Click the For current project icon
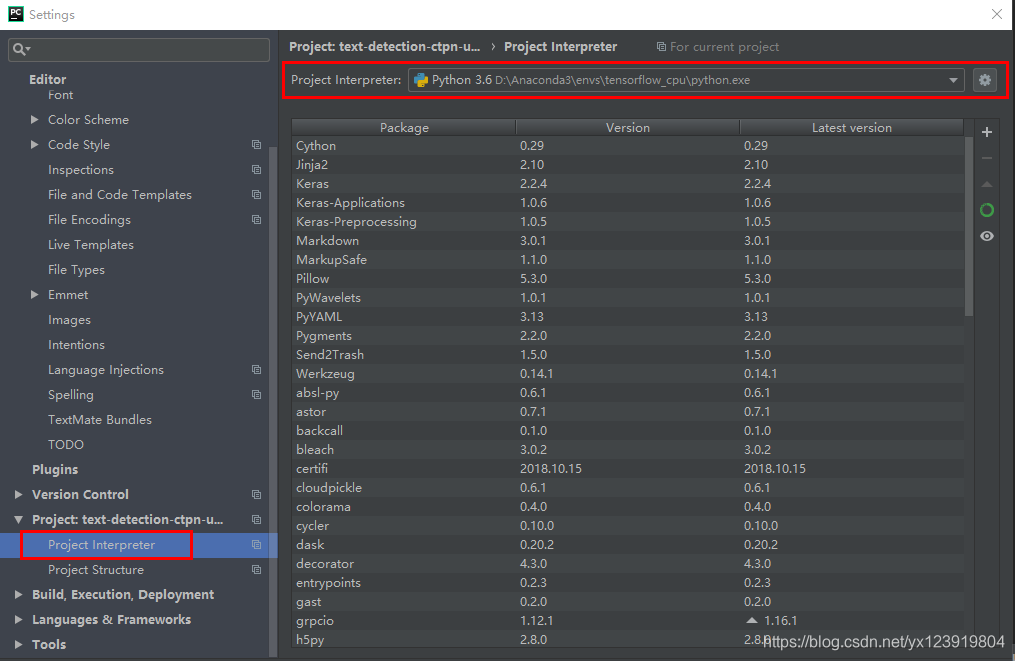 pos(661,47)
